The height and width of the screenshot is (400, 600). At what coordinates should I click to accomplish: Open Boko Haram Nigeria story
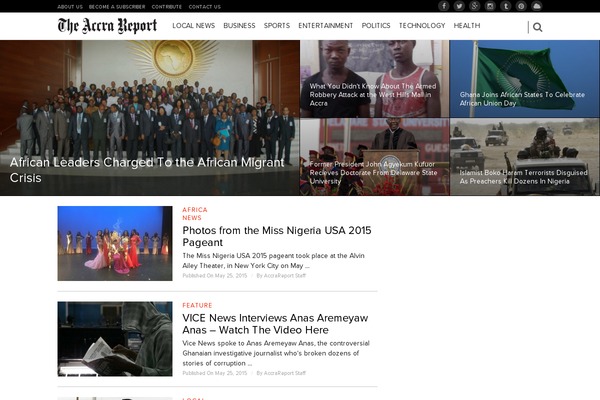click(x=523, y=177)
